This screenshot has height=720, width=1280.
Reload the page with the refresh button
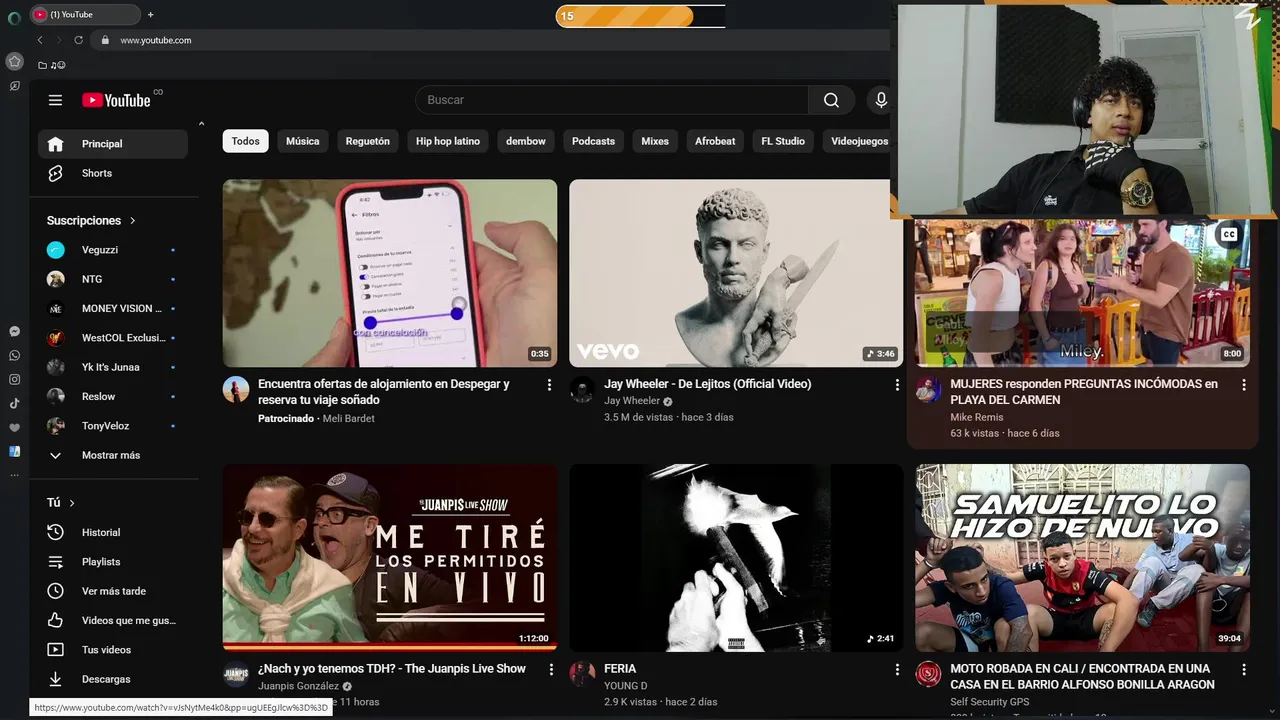click(x=78, y=40)
